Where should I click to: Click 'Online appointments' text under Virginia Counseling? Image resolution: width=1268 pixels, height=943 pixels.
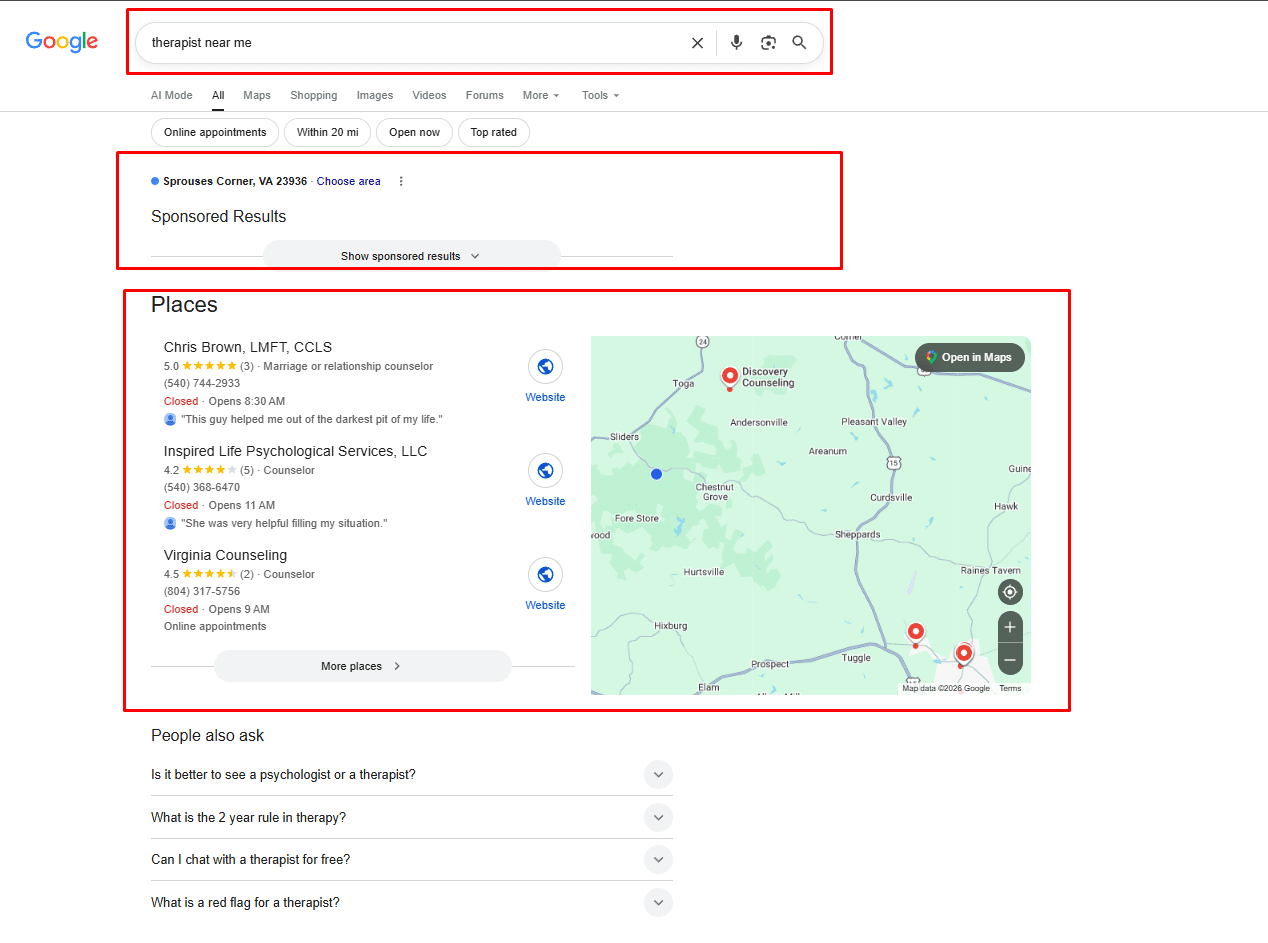coord(215,626)
